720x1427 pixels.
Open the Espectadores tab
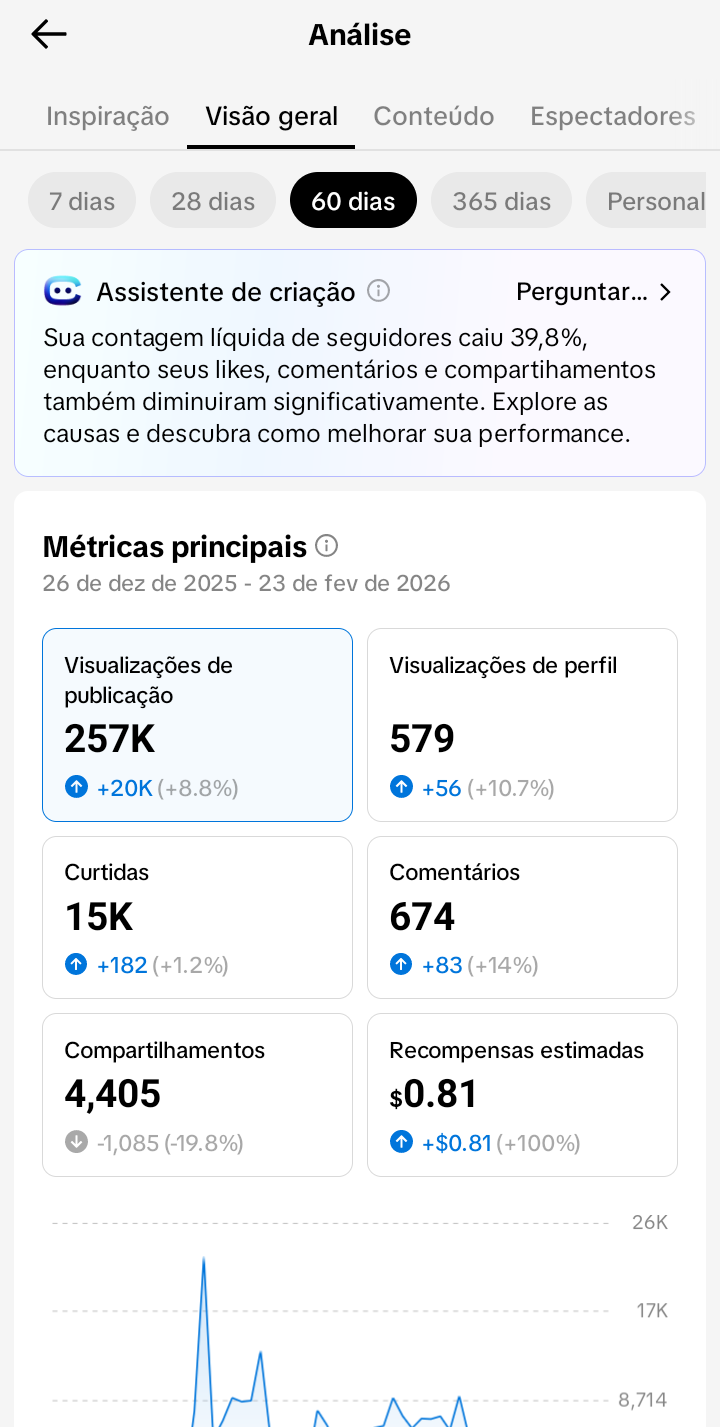click(x=612, y=116)
